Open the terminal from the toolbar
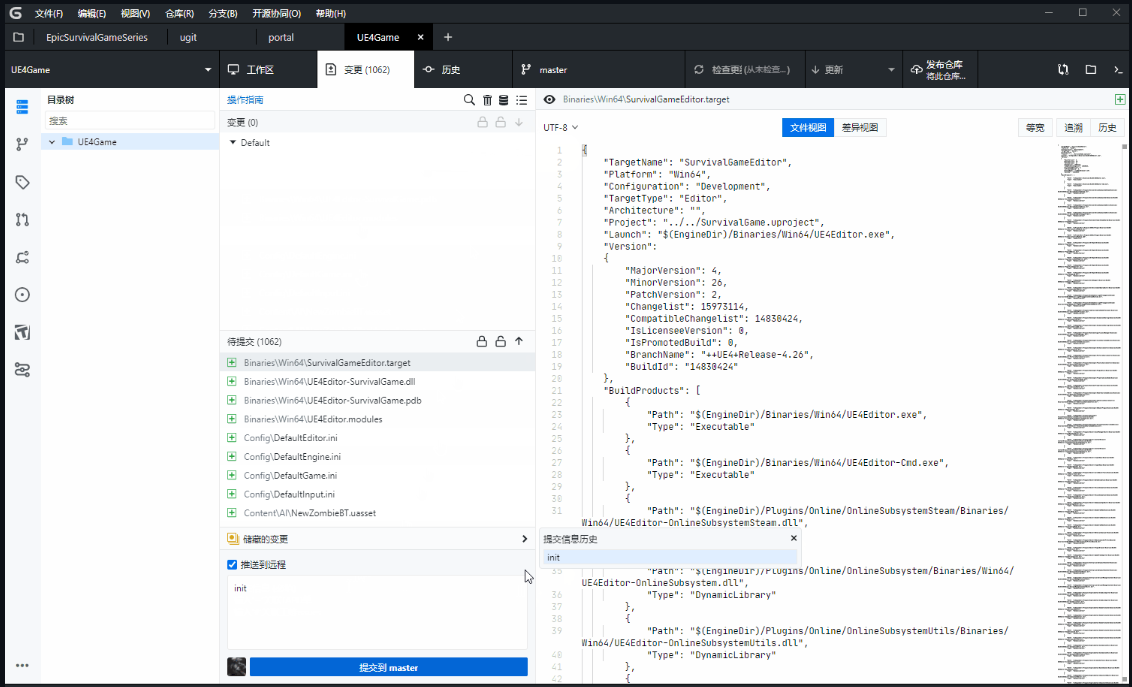This screenshot has height=687, width=1132. point(1118,69)
